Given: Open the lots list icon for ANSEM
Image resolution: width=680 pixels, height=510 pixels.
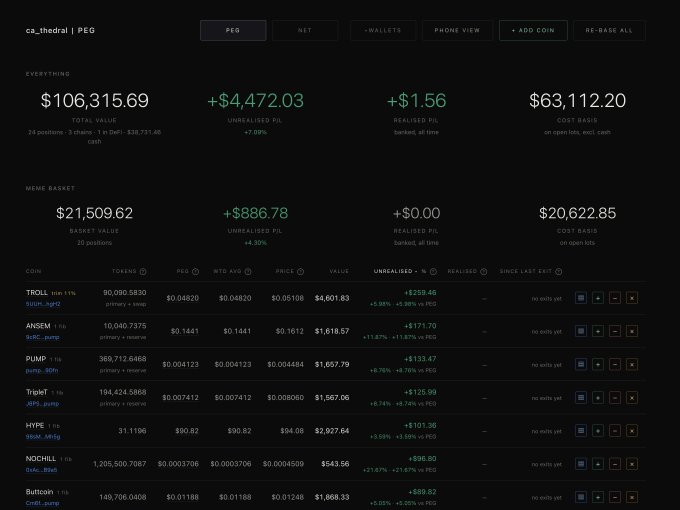Looking at the screenshot, I should click(581, 331).
